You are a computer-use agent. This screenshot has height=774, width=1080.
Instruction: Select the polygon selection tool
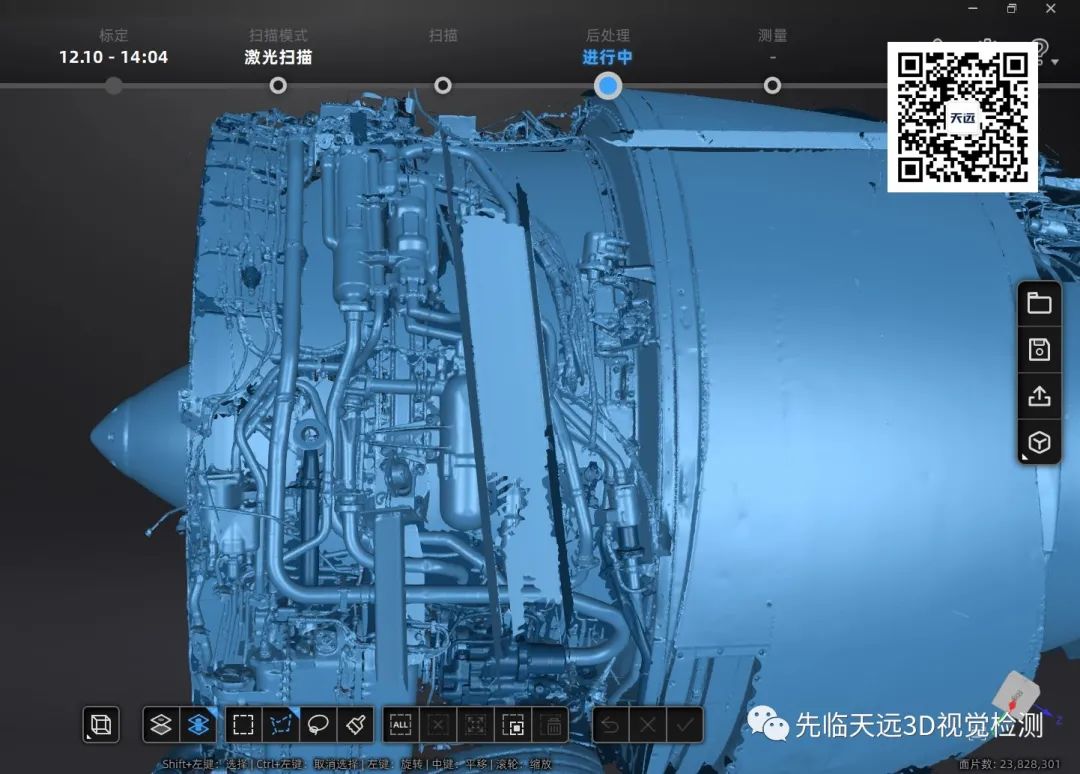(x=280, y=725)
